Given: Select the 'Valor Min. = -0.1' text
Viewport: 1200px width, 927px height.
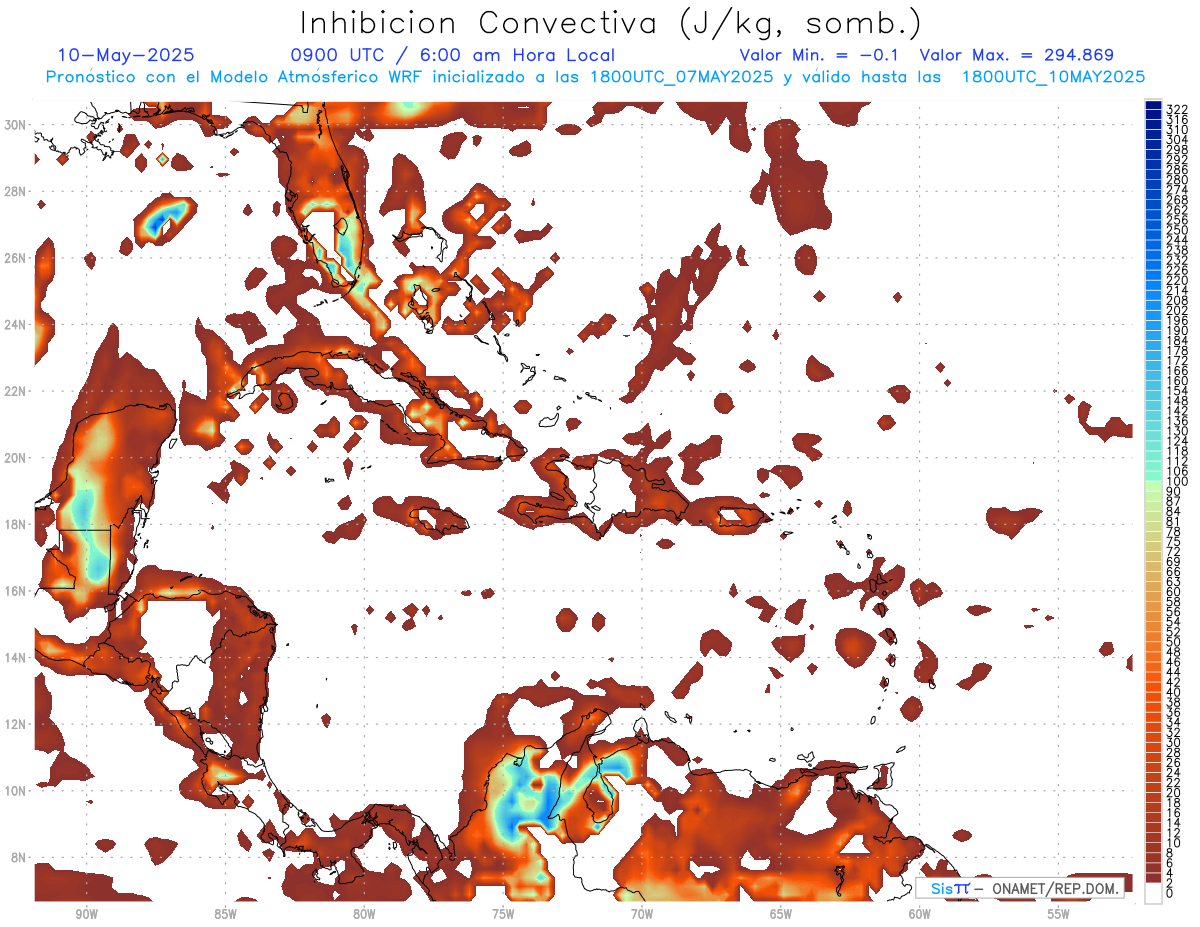Looking at the screenshot, I should (x=820, y=56).
